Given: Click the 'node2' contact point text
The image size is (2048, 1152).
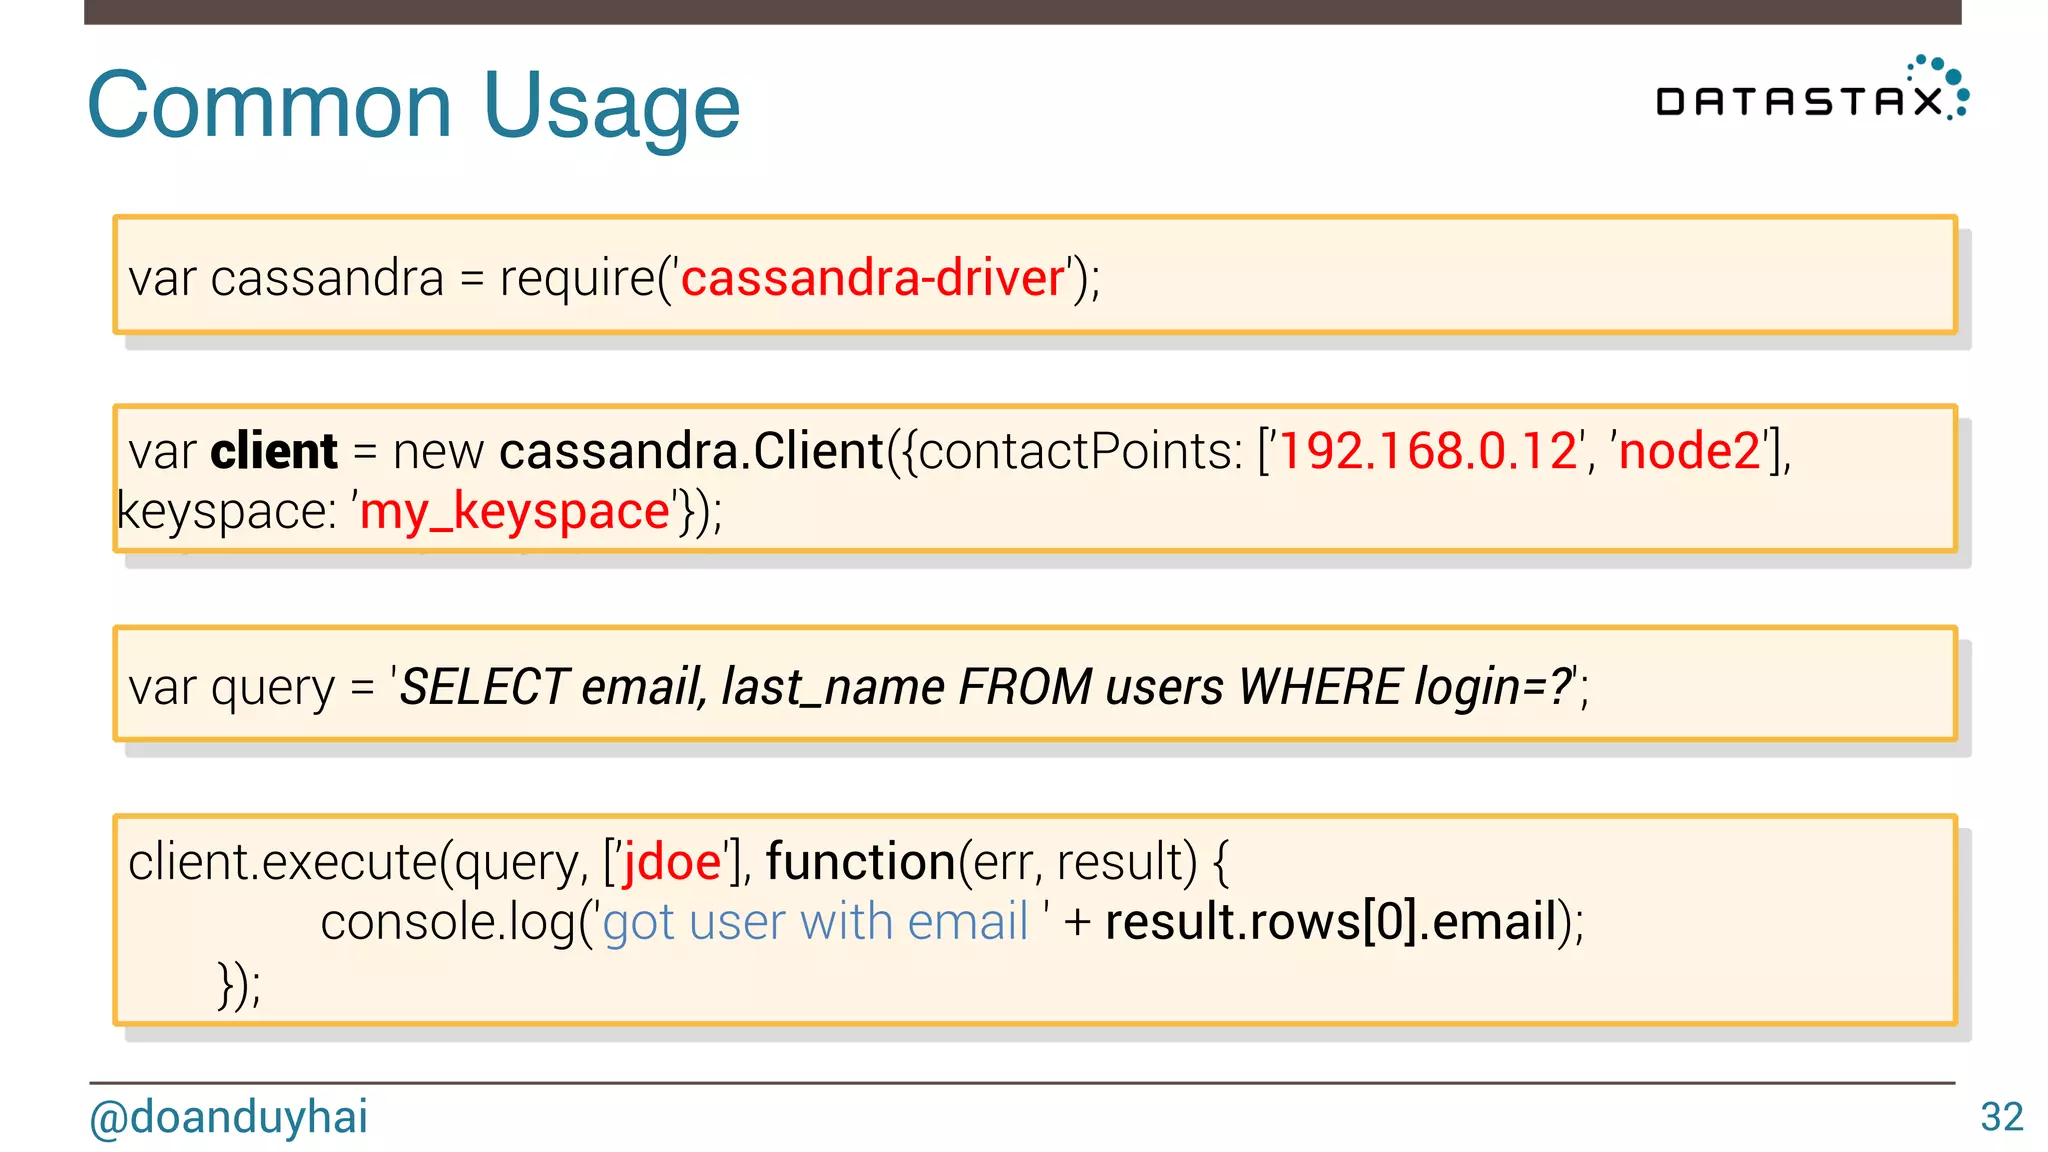Looking at the screenshot, I should pyautogui.click(x=1689, y=451).
